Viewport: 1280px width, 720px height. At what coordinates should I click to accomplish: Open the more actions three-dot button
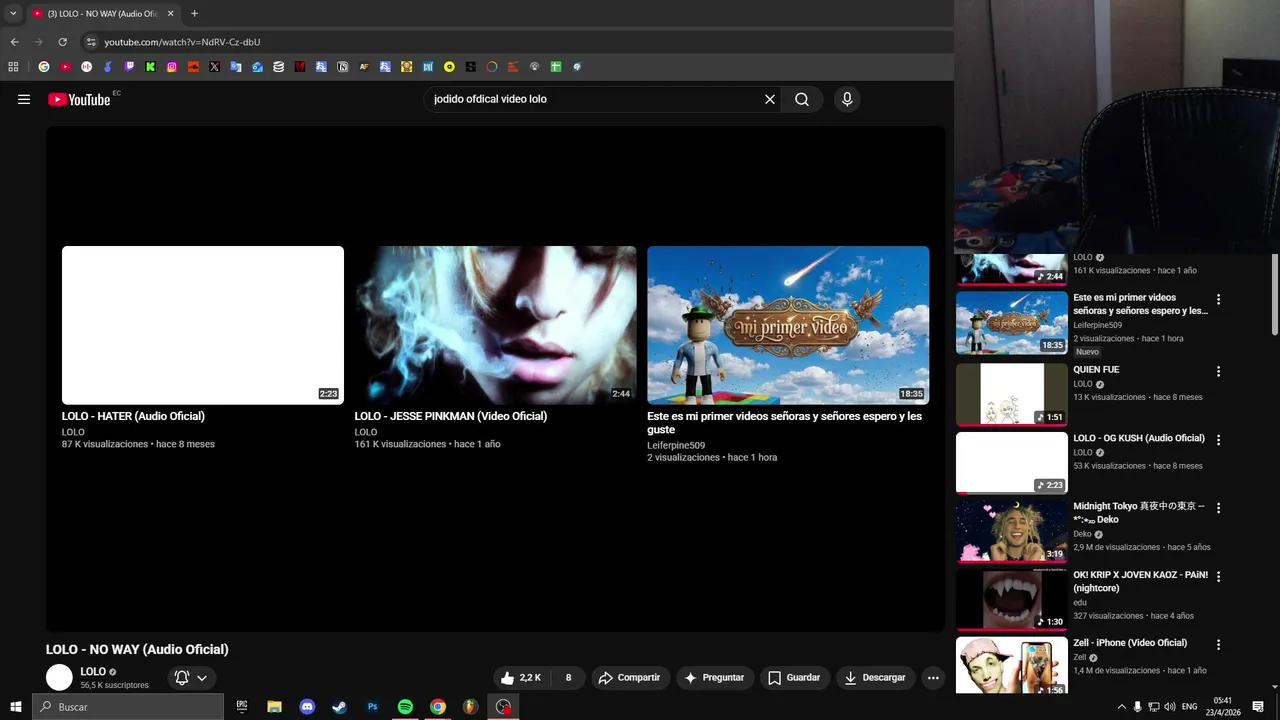(933, 677)
